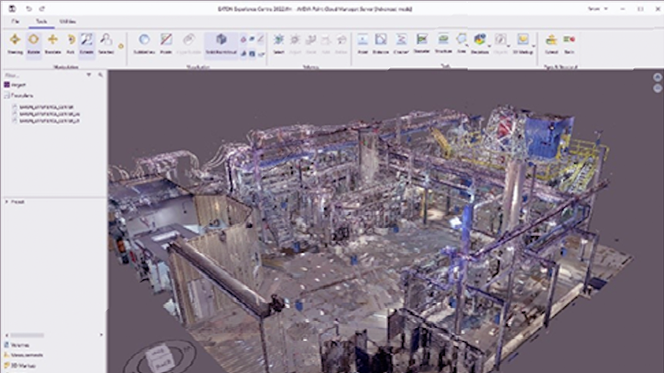Click the lower round button at viewport corner
The width and height of the screenshot is (664, 373).
tap(657, 88)
